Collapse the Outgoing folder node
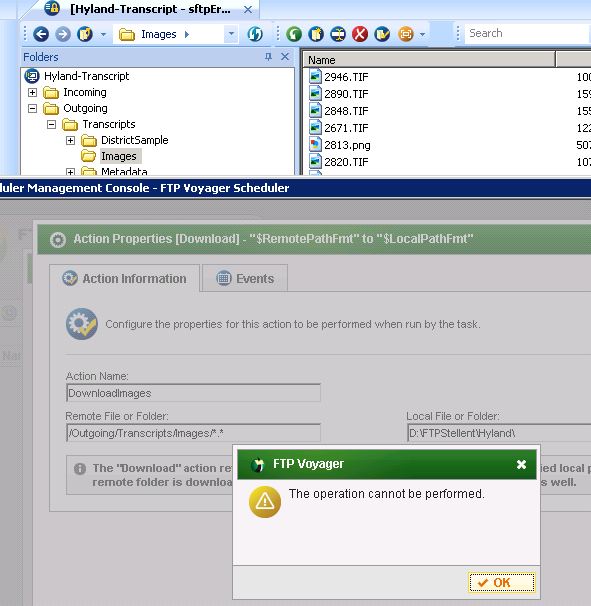This screenshot has height=606, width=591. (32, 108)
